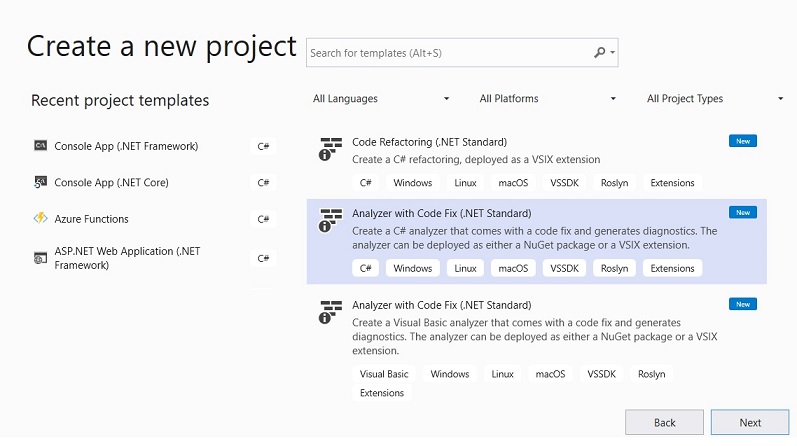Select the Azure Functions lightning icon
The image size is (797, 446).
point(41,218)
